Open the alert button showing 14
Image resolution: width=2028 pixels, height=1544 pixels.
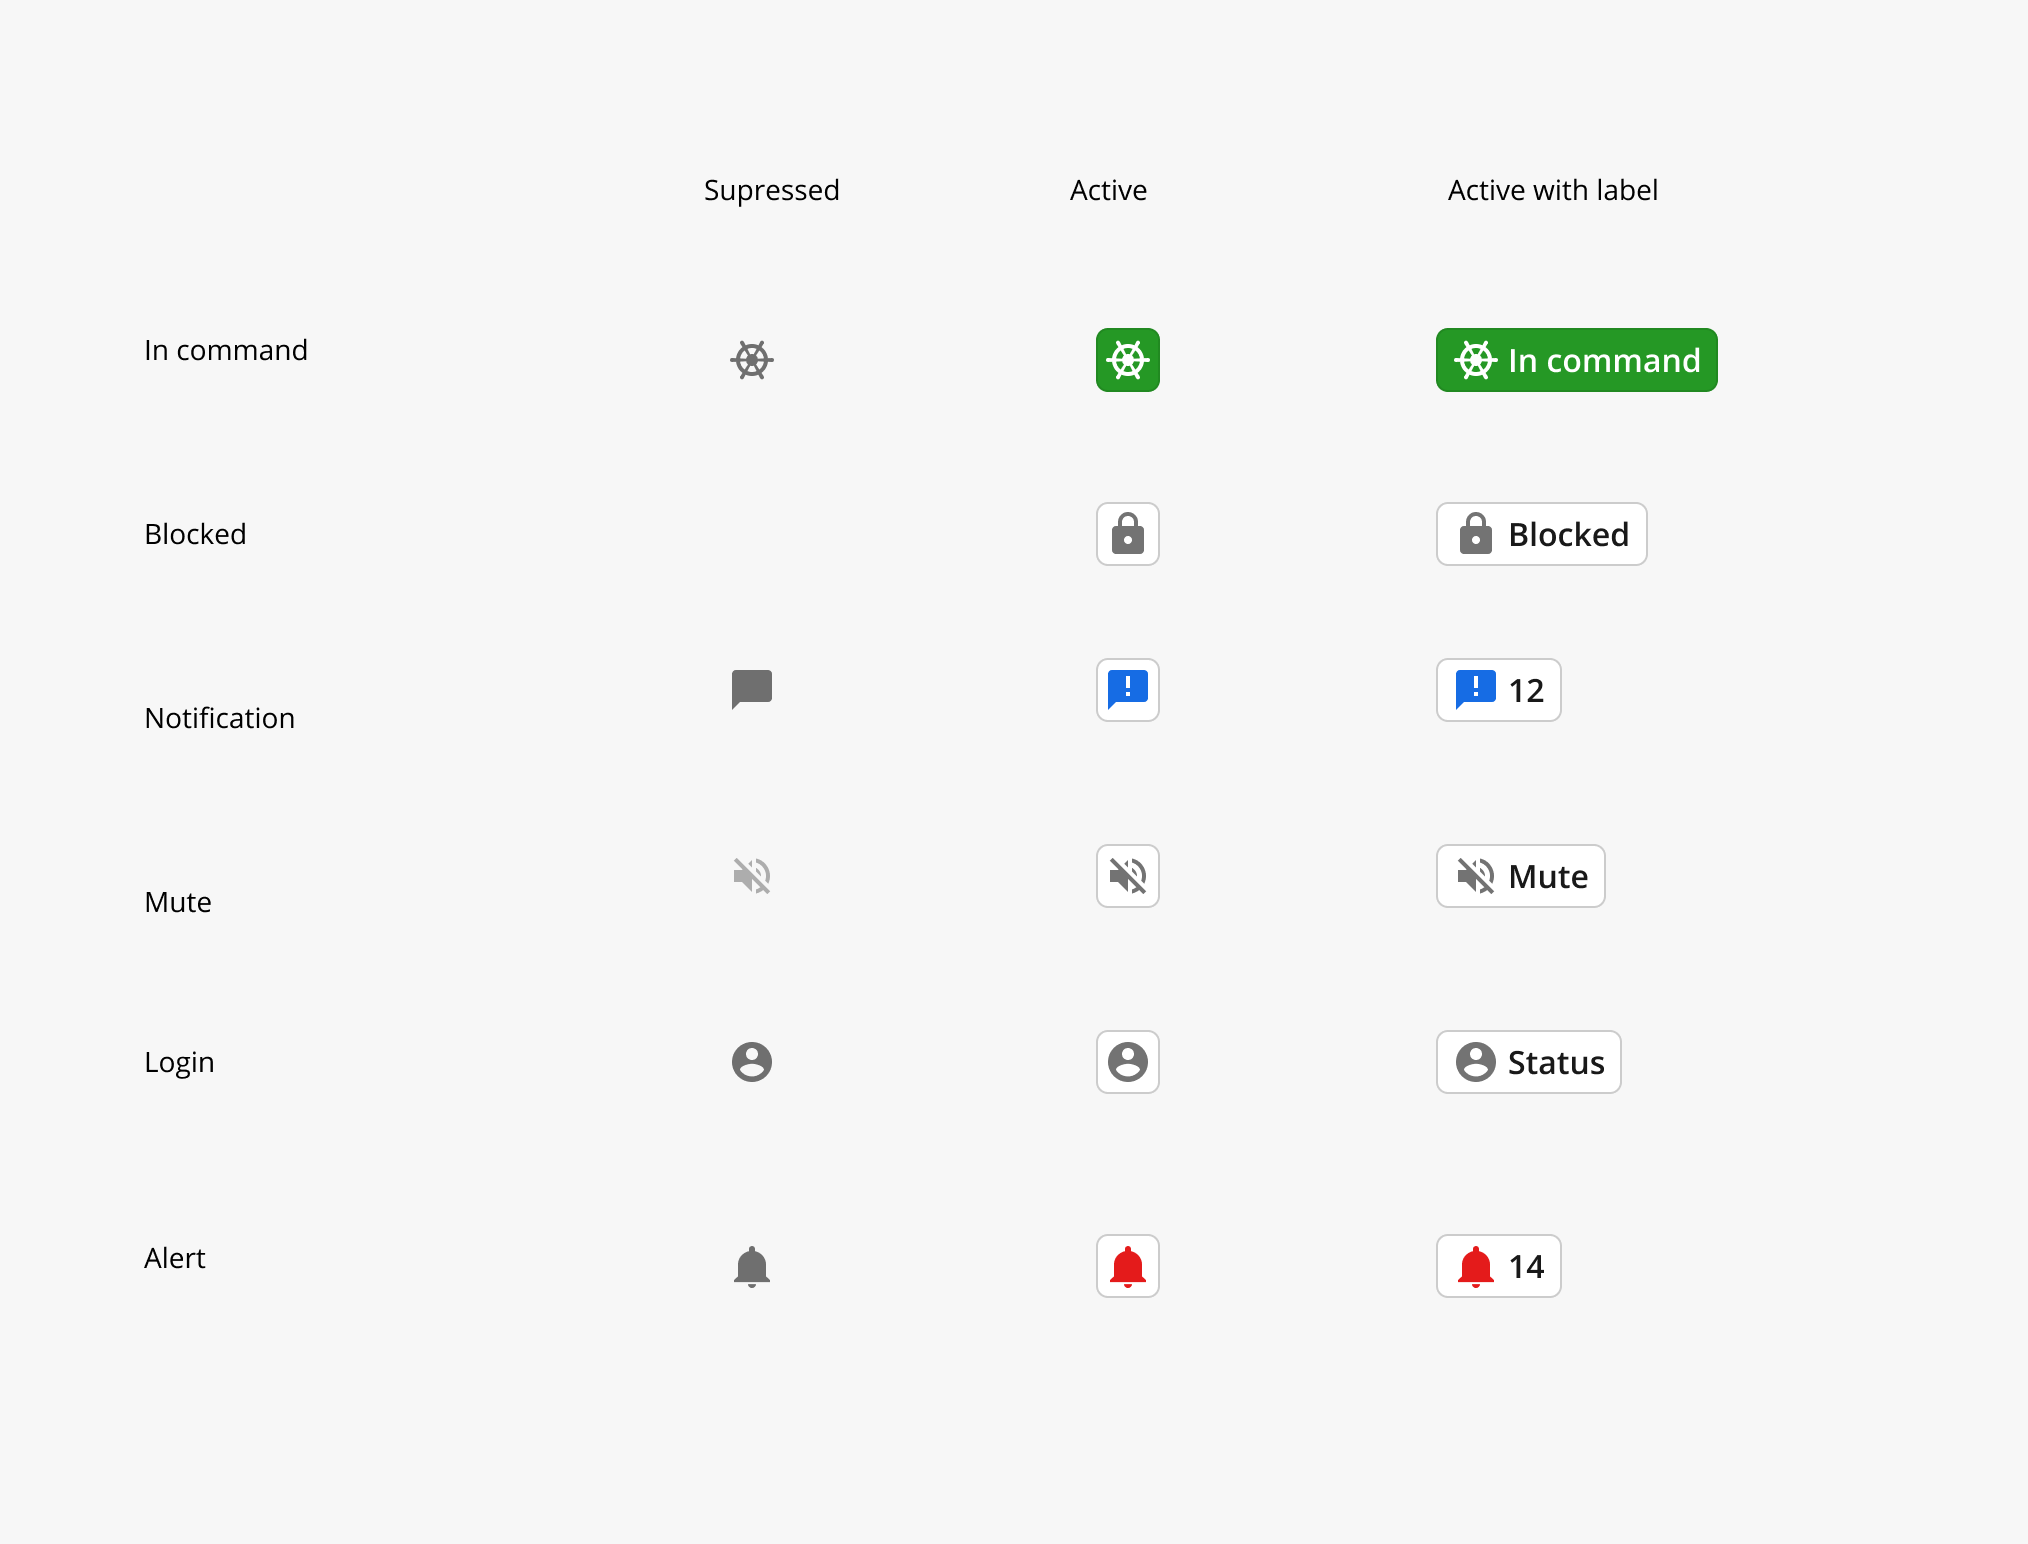1499,1266
